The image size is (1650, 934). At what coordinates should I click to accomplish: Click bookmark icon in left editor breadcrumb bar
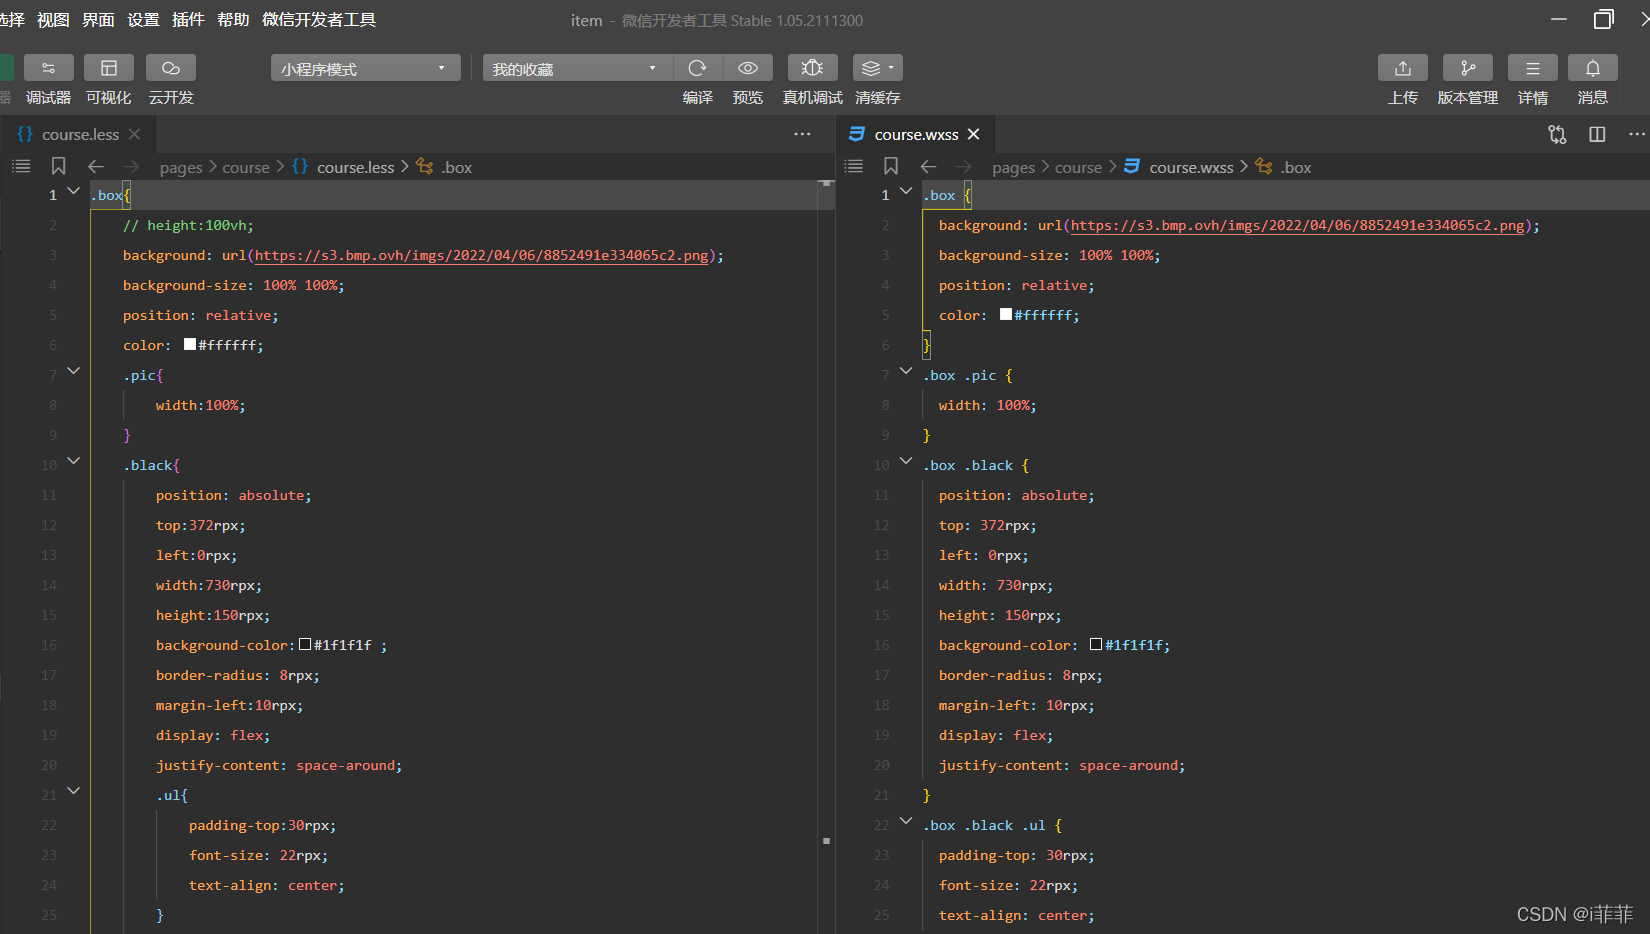[59, 166]
